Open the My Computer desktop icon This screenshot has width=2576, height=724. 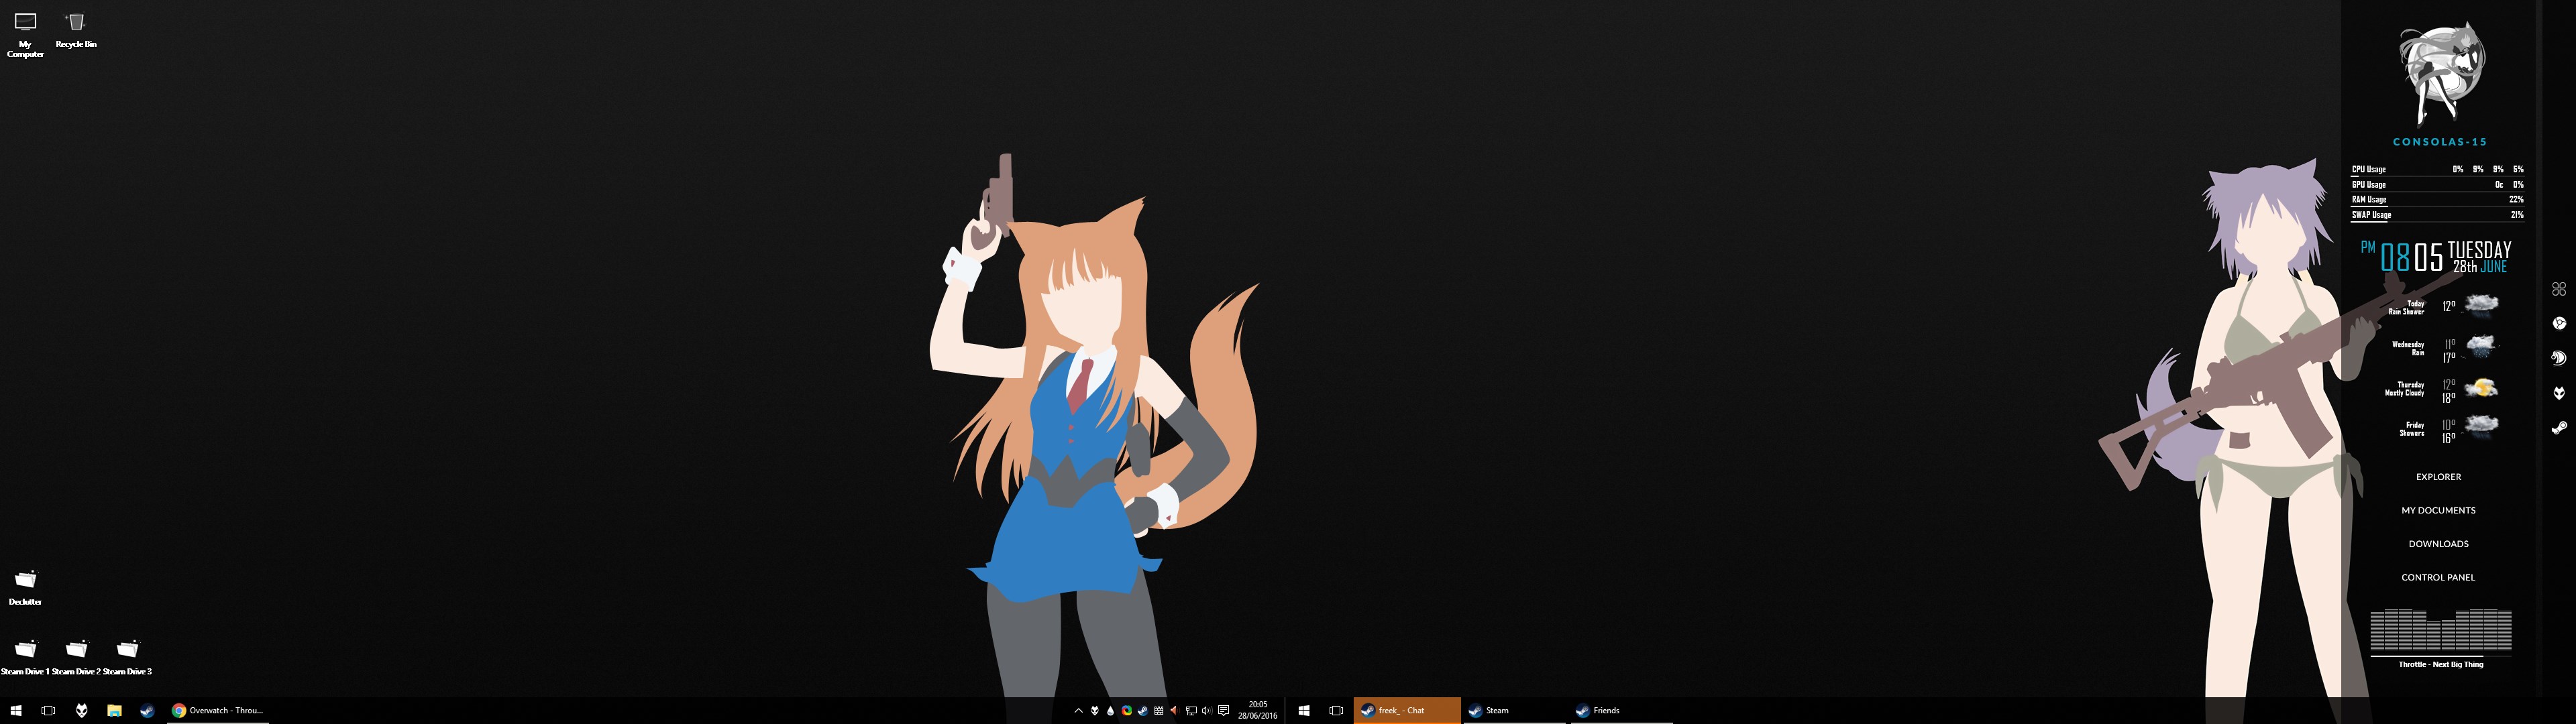[x=25, y=34]
